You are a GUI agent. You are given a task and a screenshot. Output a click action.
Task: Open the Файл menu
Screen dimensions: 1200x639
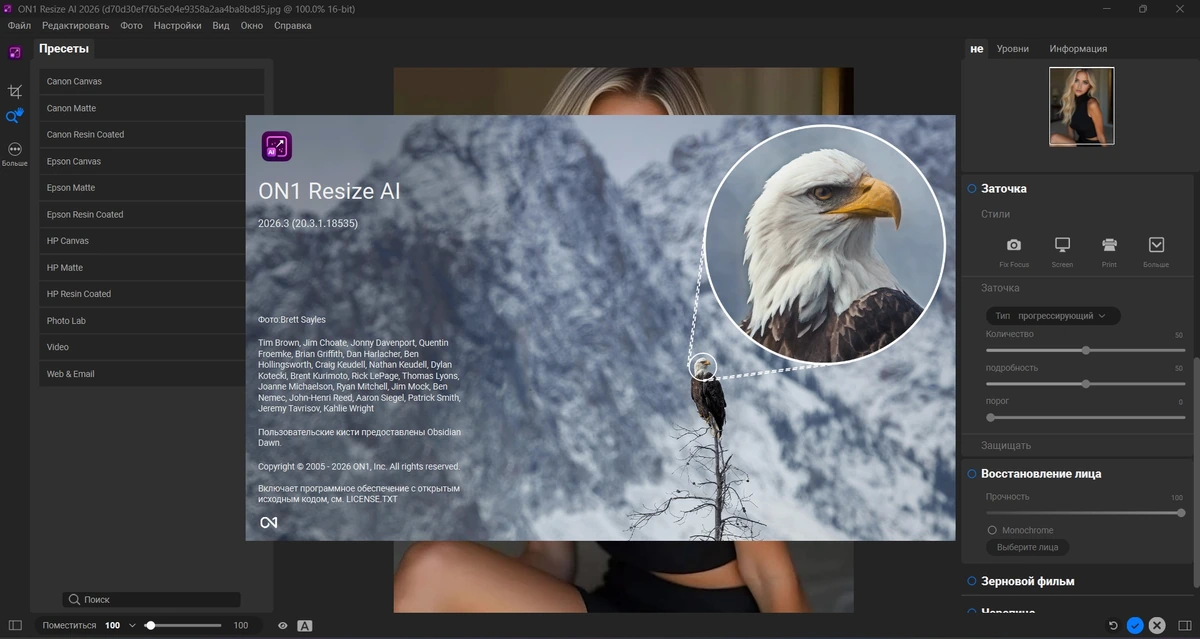tap(18, 25)
